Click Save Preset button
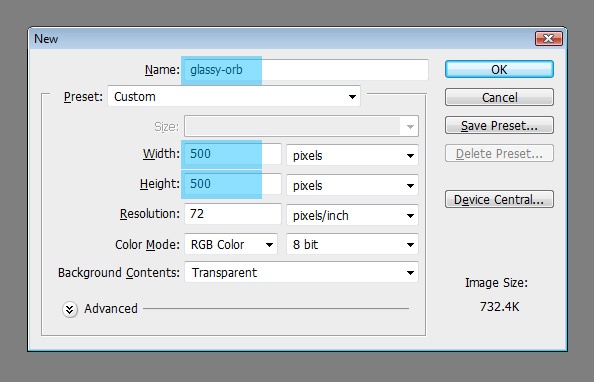 (x=499, y=125)
